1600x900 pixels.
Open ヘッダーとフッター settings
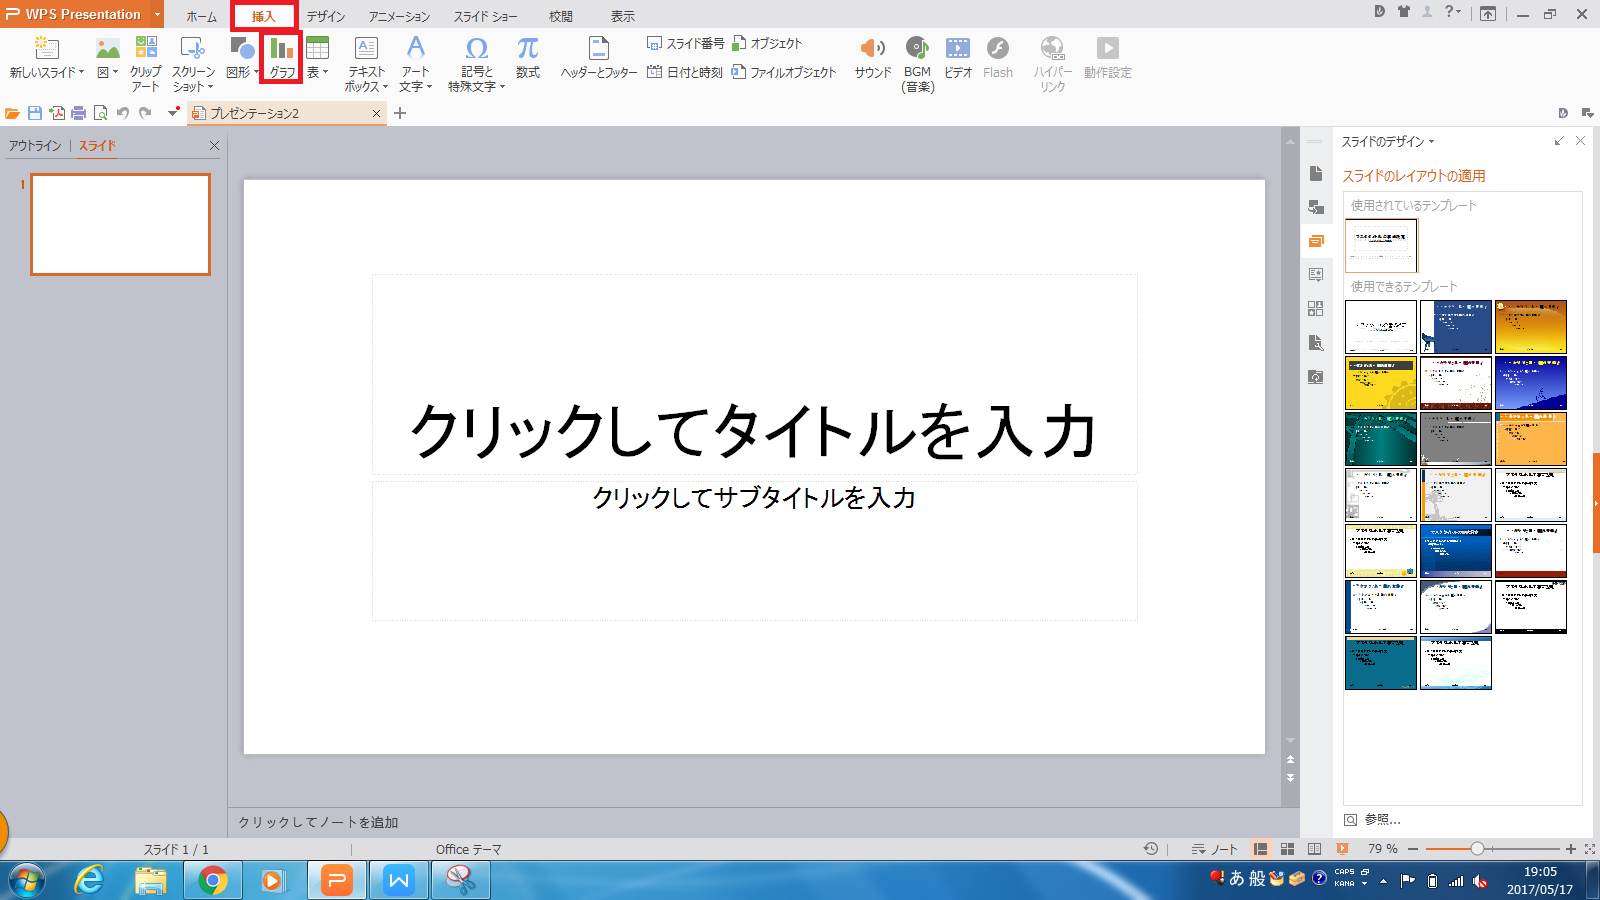coord(599,57)
